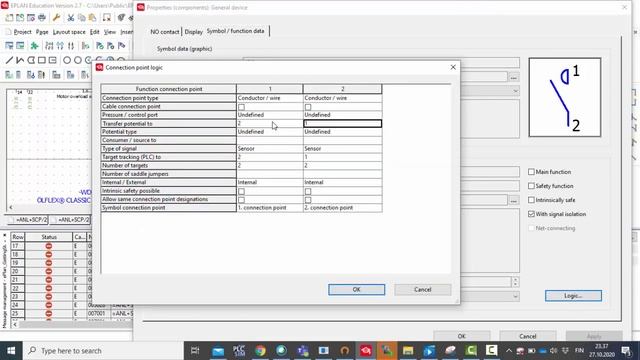Open the notification center icon
Viewport: 640px width, 360px height.
point(626,351)
